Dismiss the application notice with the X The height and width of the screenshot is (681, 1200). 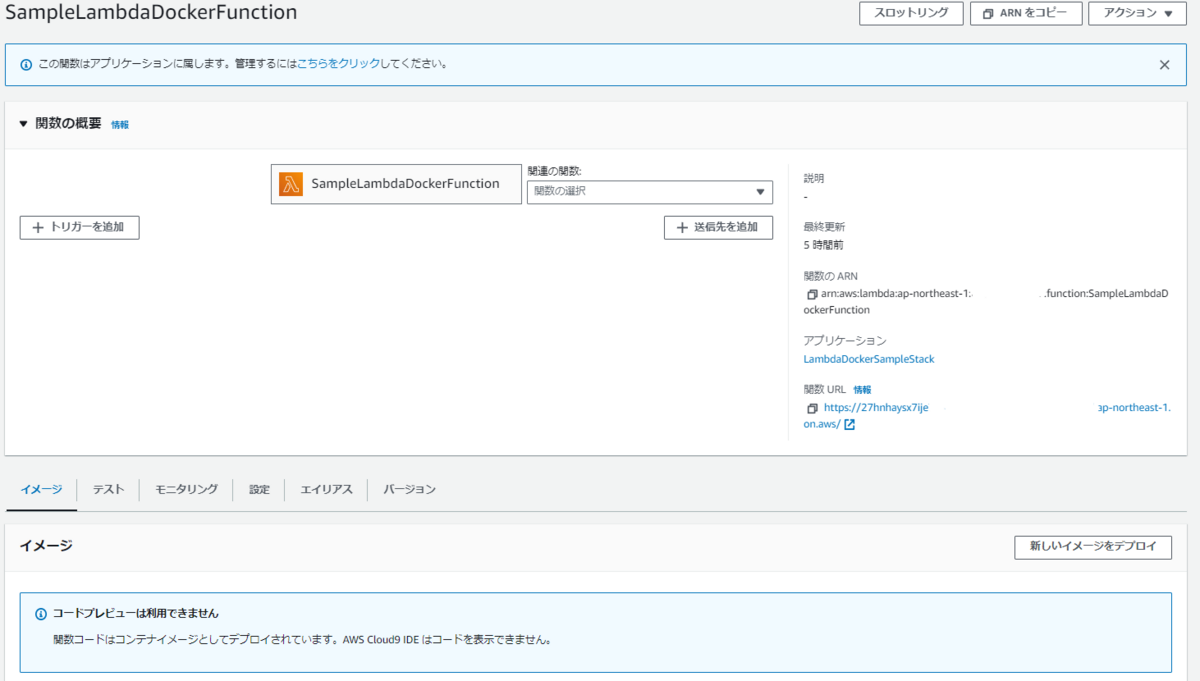(x=1164, y=64)
